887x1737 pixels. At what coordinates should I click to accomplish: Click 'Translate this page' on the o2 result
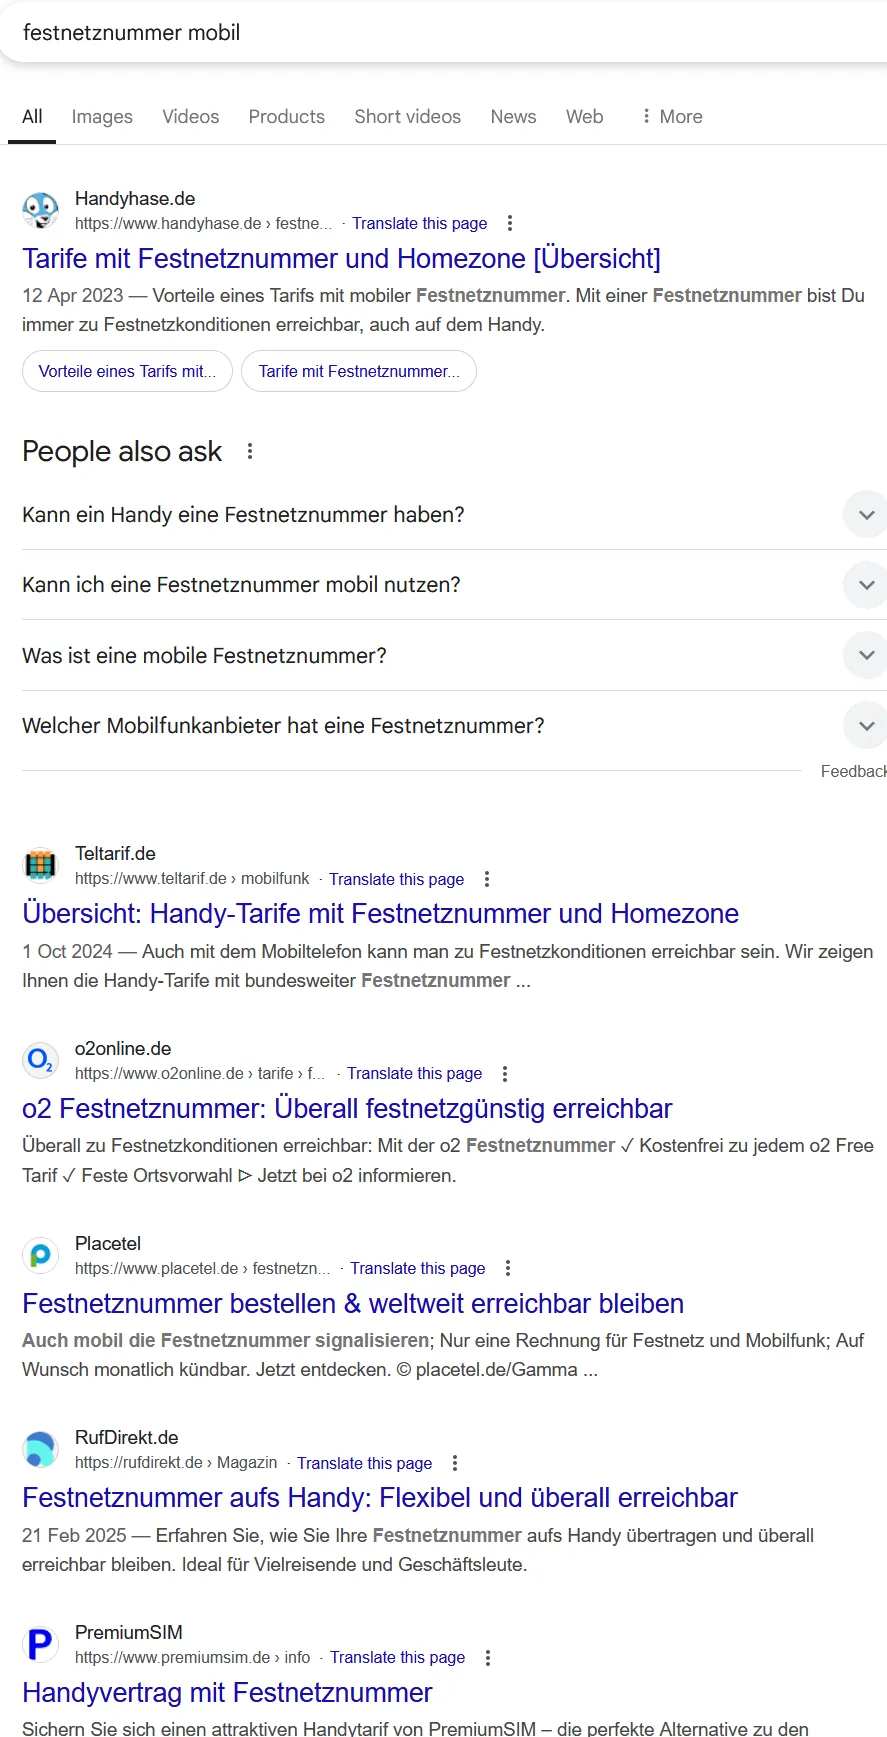pyautogui.click(x=415, y=1073)
